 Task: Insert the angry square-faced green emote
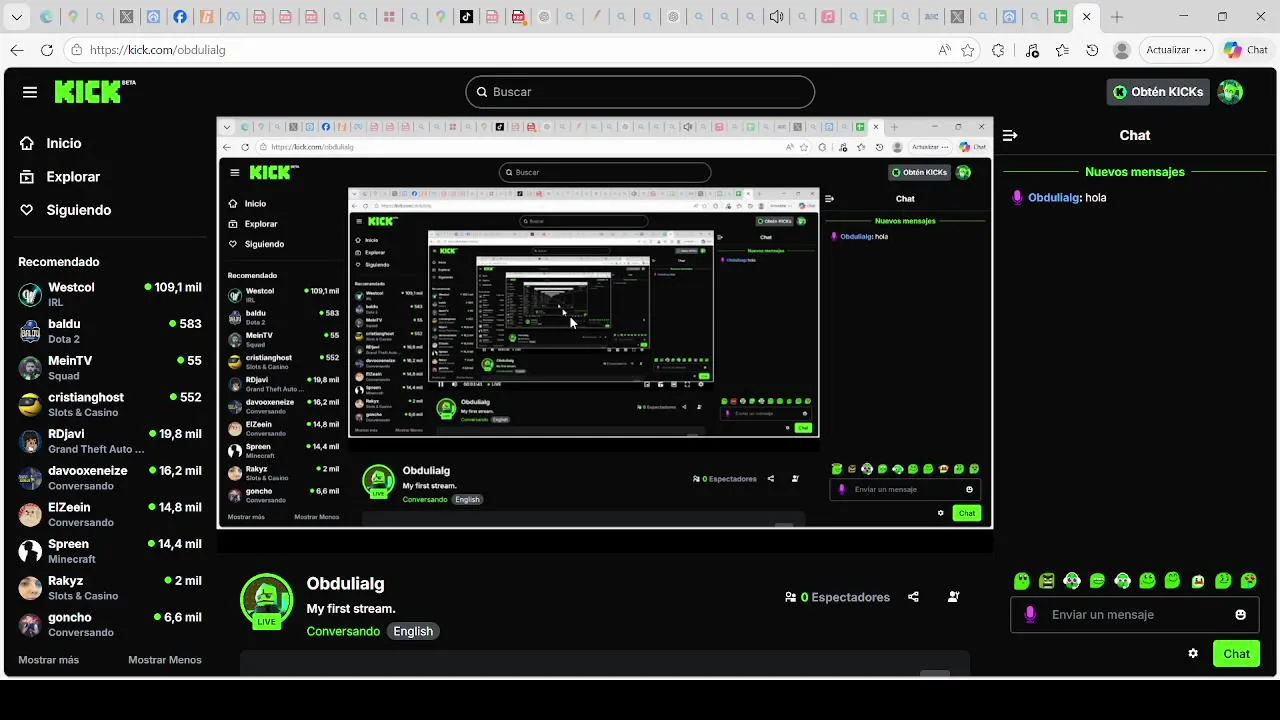[x=1046, y=580]
